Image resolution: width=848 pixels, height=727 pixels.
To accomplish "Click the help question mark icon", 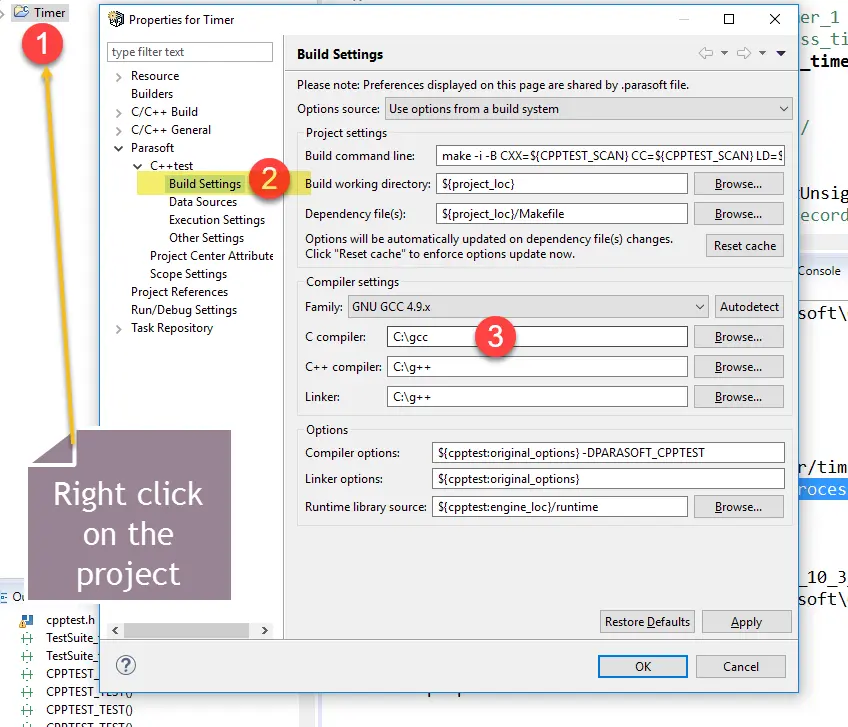I will [125, 665].
